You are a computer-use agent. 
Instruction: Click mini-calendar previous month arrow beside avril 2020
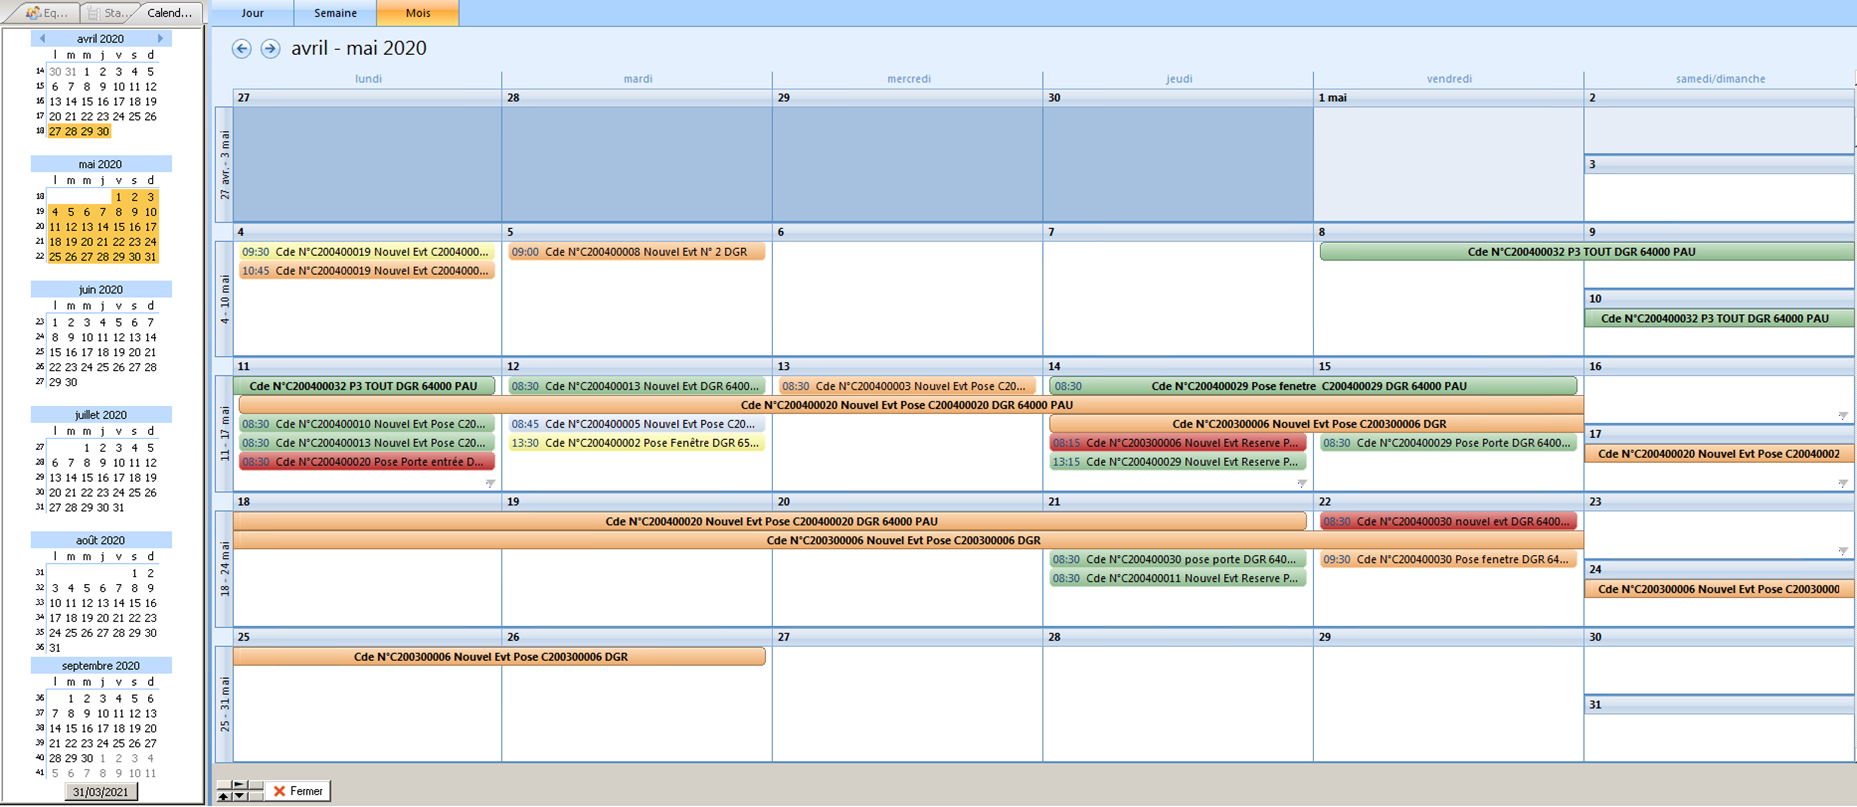click(x=42, y=38)
